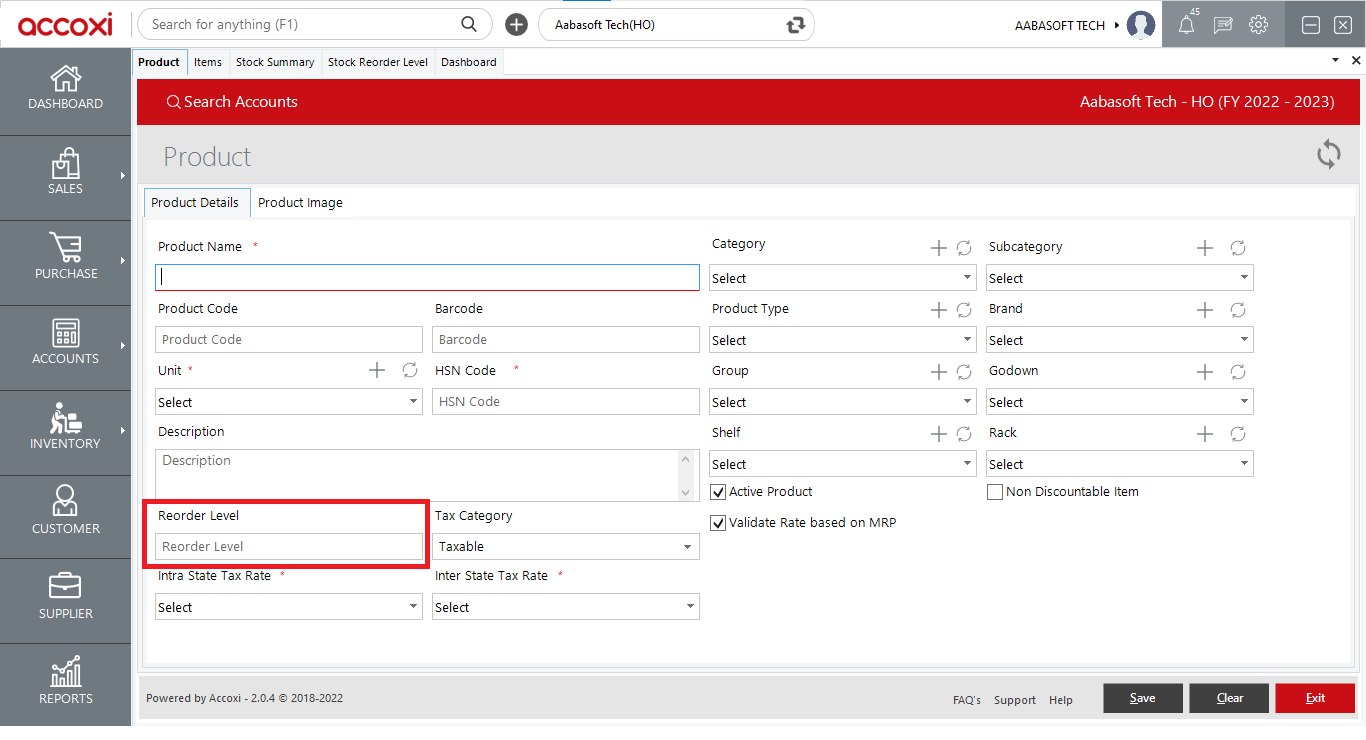1366x740 pixels.
Task: Switch to the Stock Summary tab
Action: tap(275, 62)
